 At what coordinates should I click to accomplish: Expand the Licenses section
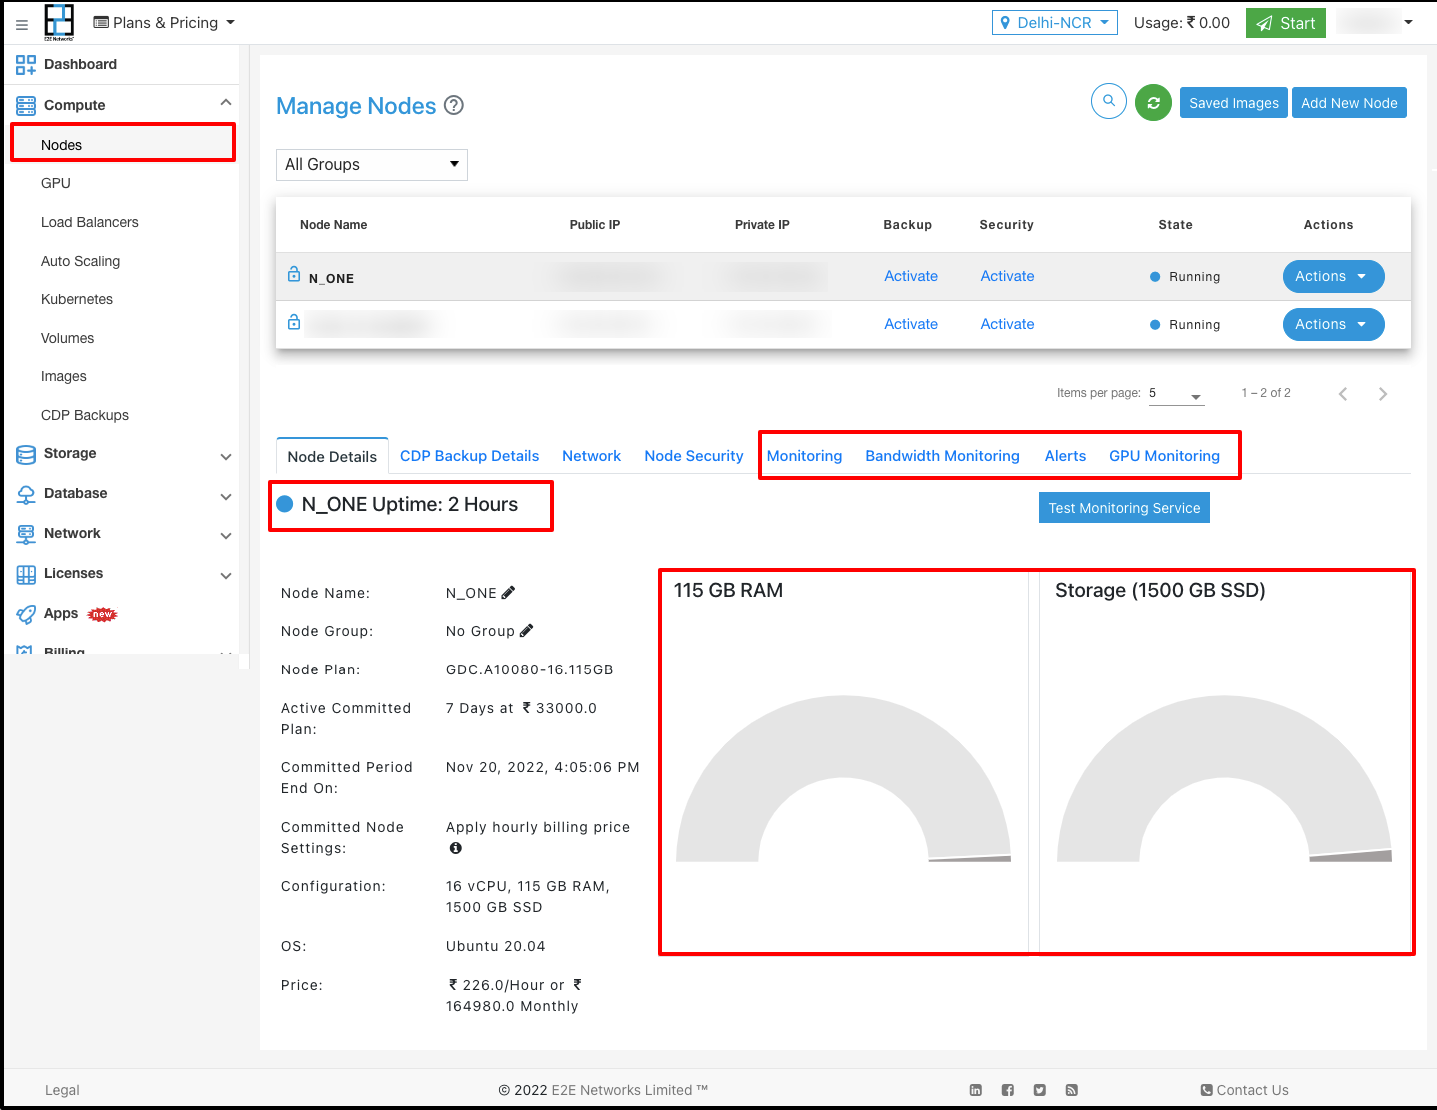[x=226, y=575]
